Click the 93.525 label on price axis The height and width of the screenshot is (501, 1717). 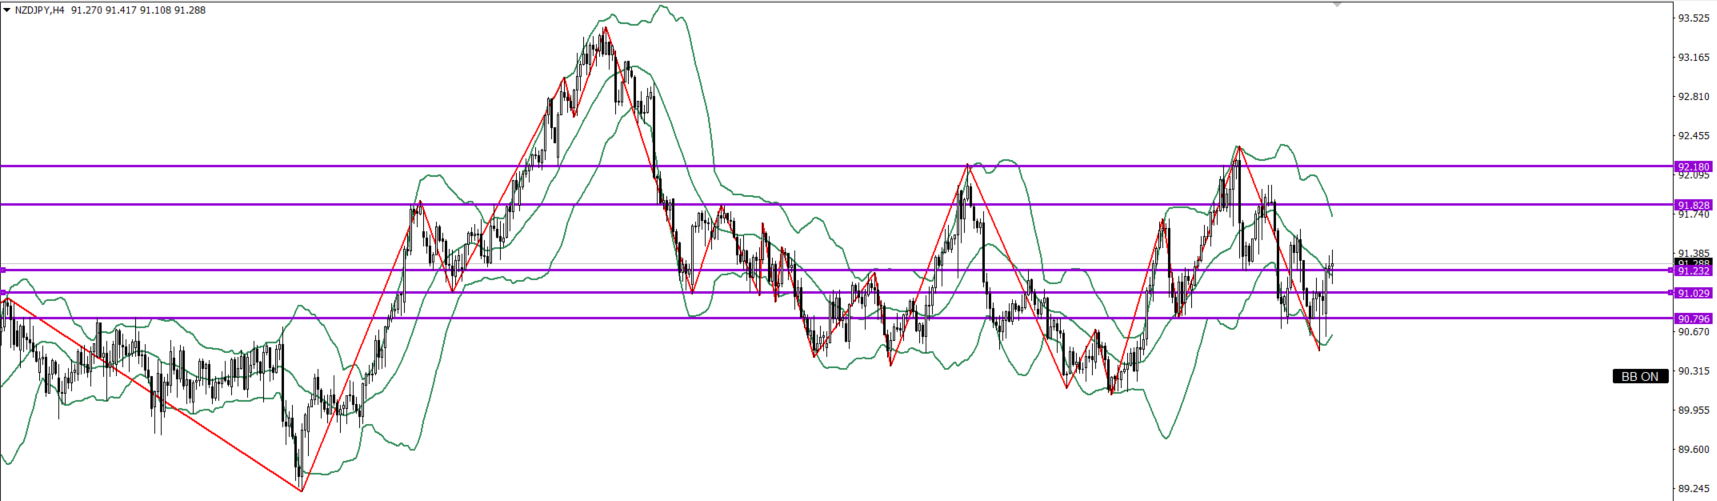coord(1693,18)
